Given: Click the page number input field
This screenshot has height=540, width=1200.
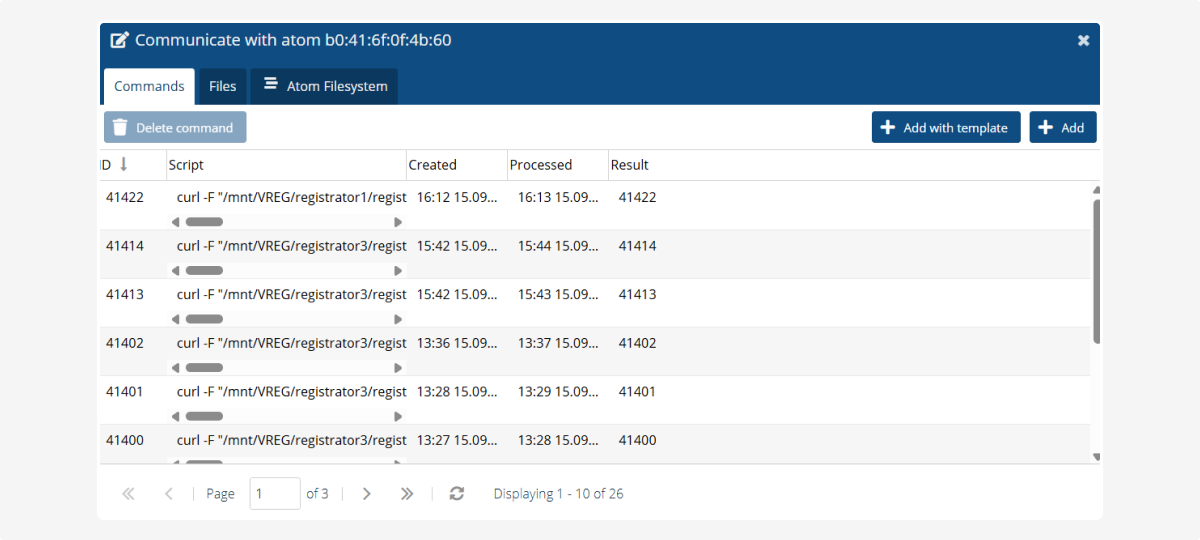Looking at the screenshot, I should coord(274,494).
